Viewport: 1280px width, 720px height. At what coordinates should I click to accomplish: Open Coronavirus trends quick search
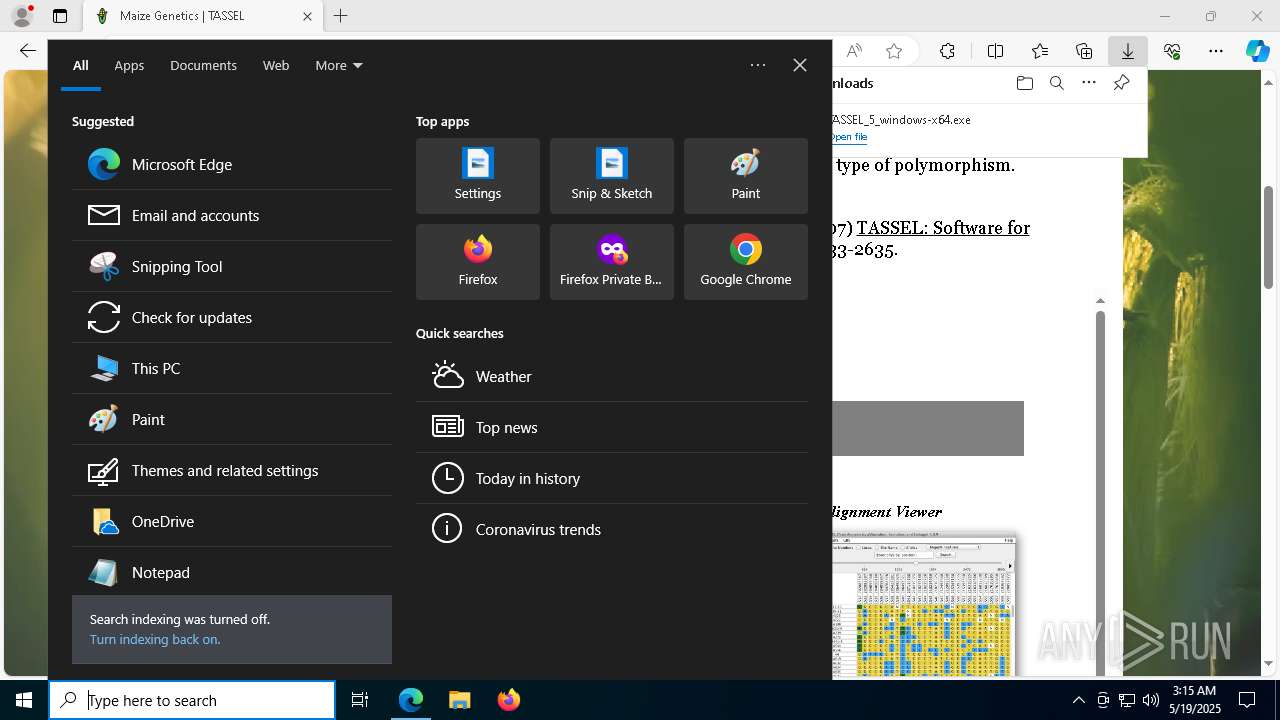pos(612,529)
